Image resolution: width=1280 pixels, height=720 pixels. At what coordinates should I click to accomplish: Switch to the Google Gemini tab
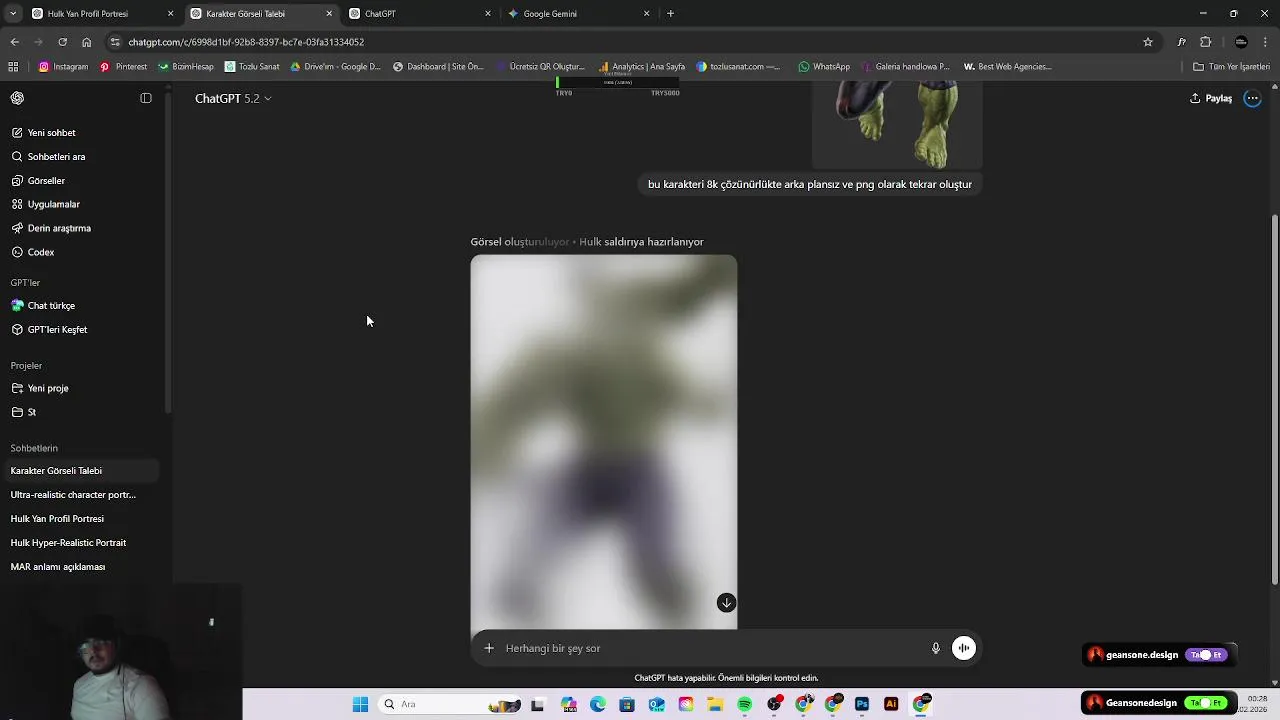[578, 14]
